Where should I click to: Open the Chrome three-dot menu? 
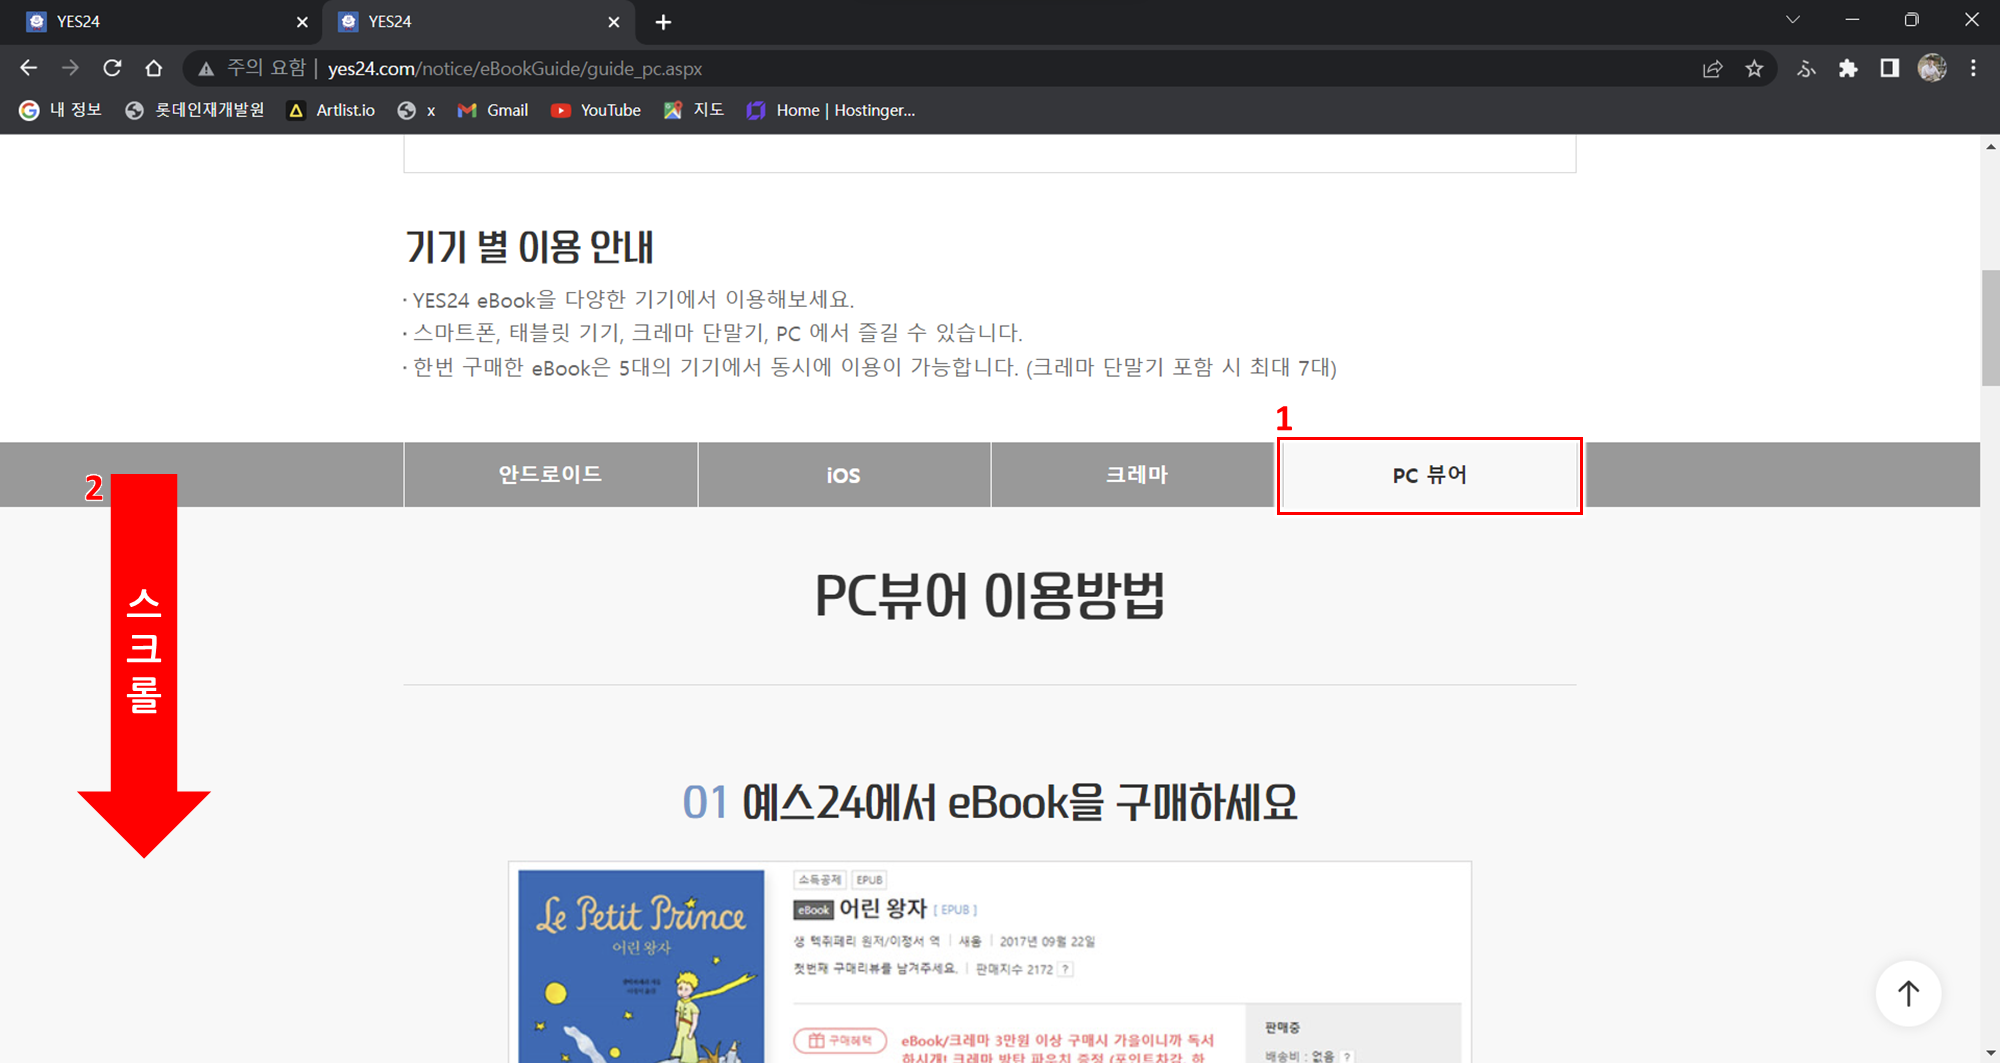[1973, 68]
